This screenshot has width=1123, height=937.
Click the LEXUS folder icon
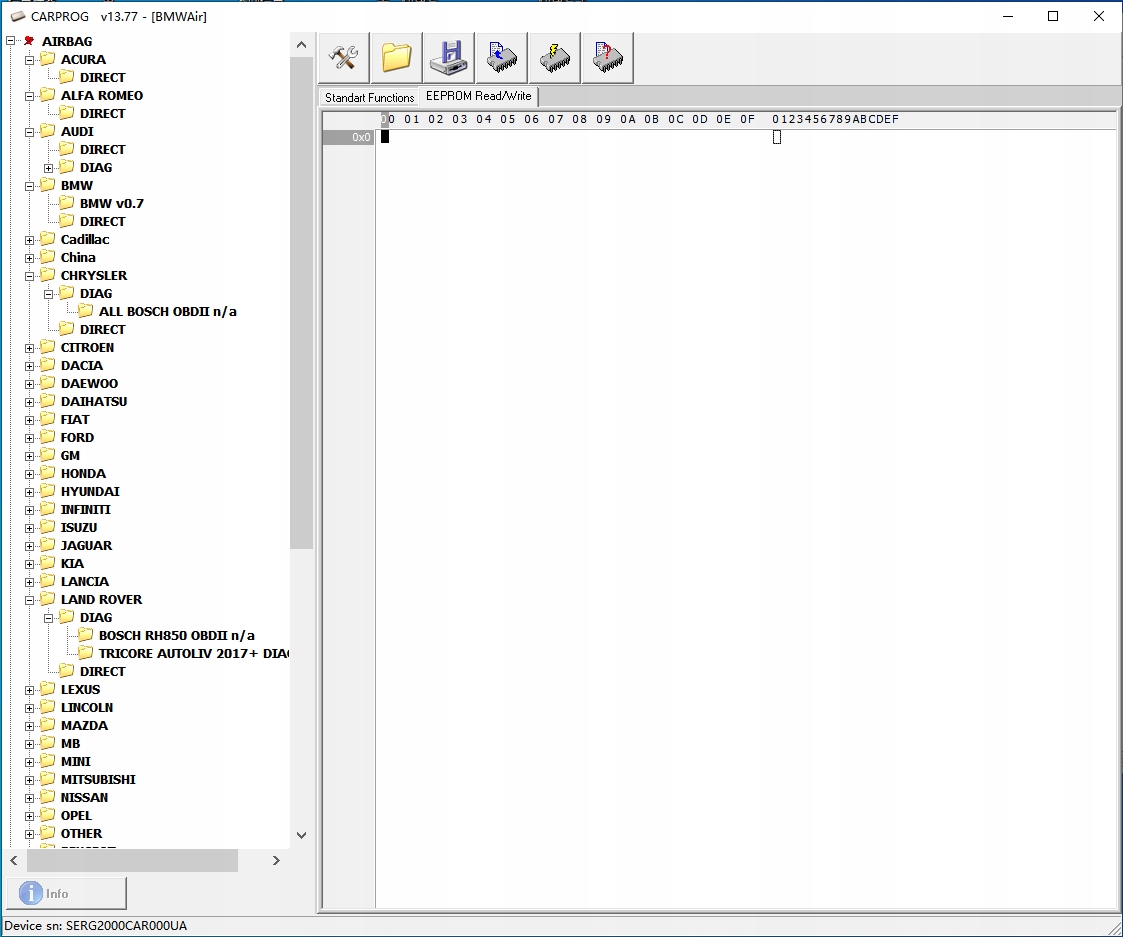tap(48, 689)
